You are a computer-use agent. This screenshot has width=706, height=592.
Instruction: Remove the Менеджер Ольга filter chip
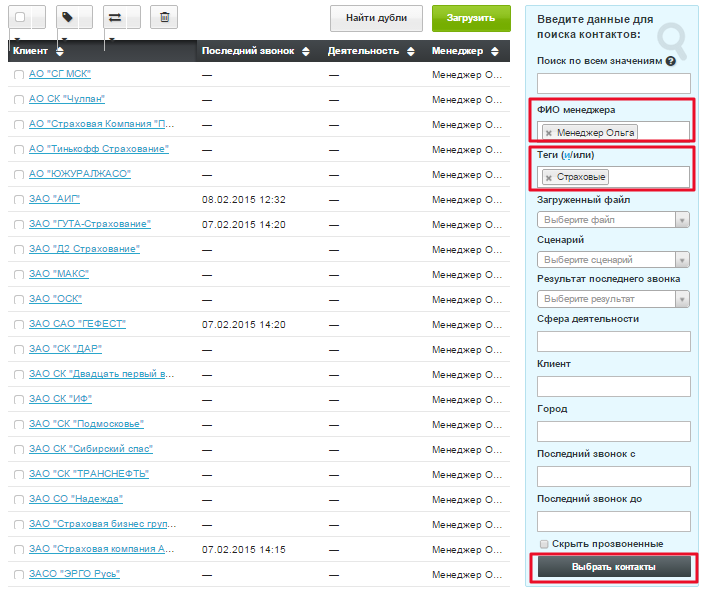(548, 132)
